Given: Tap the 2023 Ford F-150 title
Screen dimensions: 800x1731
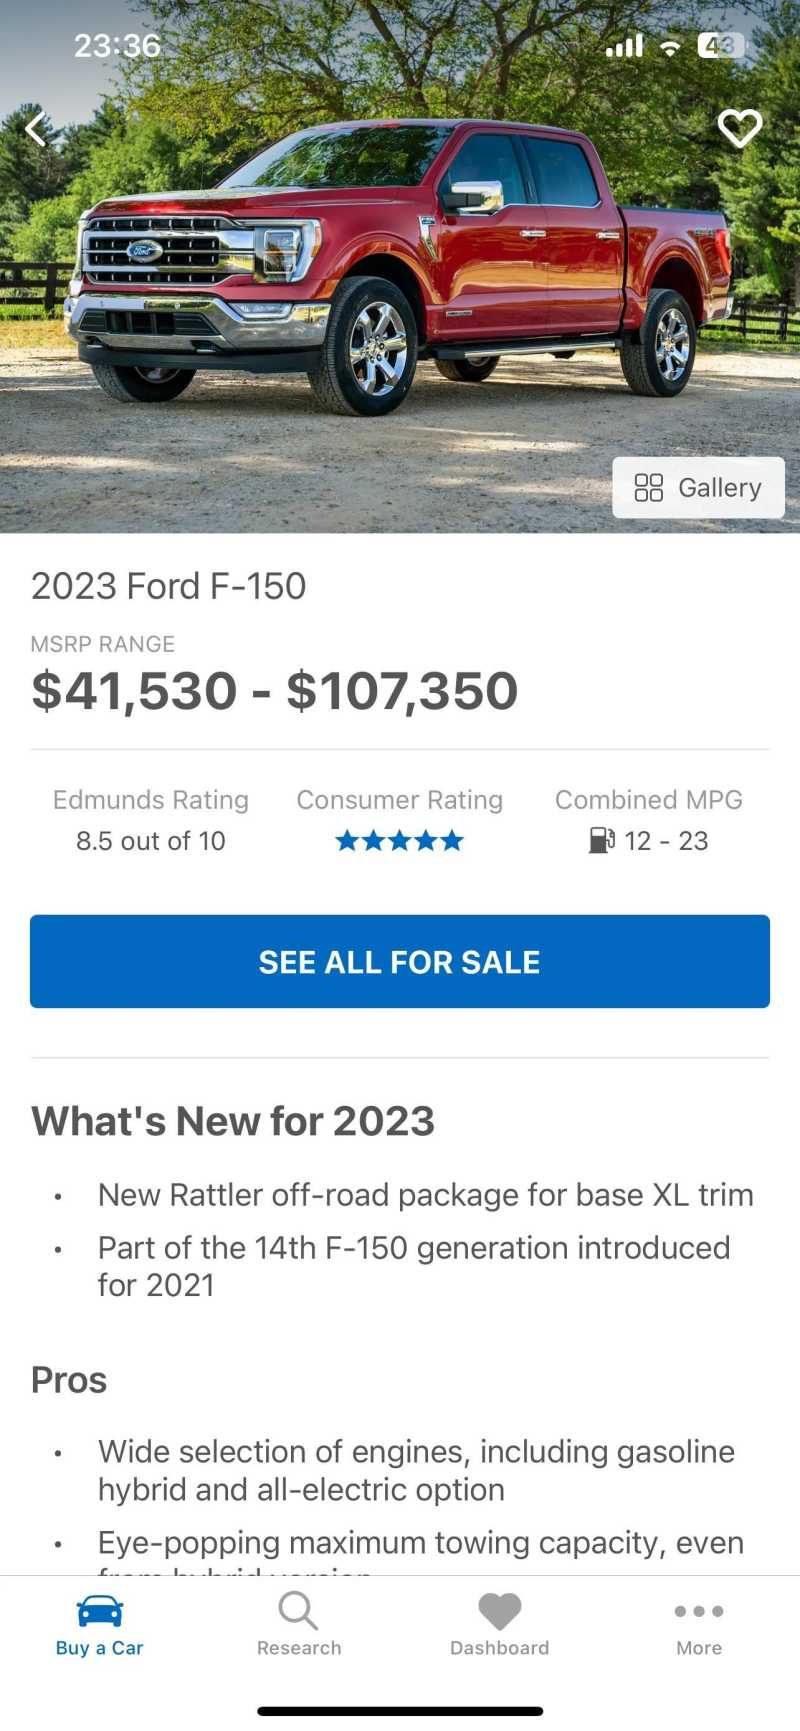Looking at the screenshot, I should [x=168, y=586].
